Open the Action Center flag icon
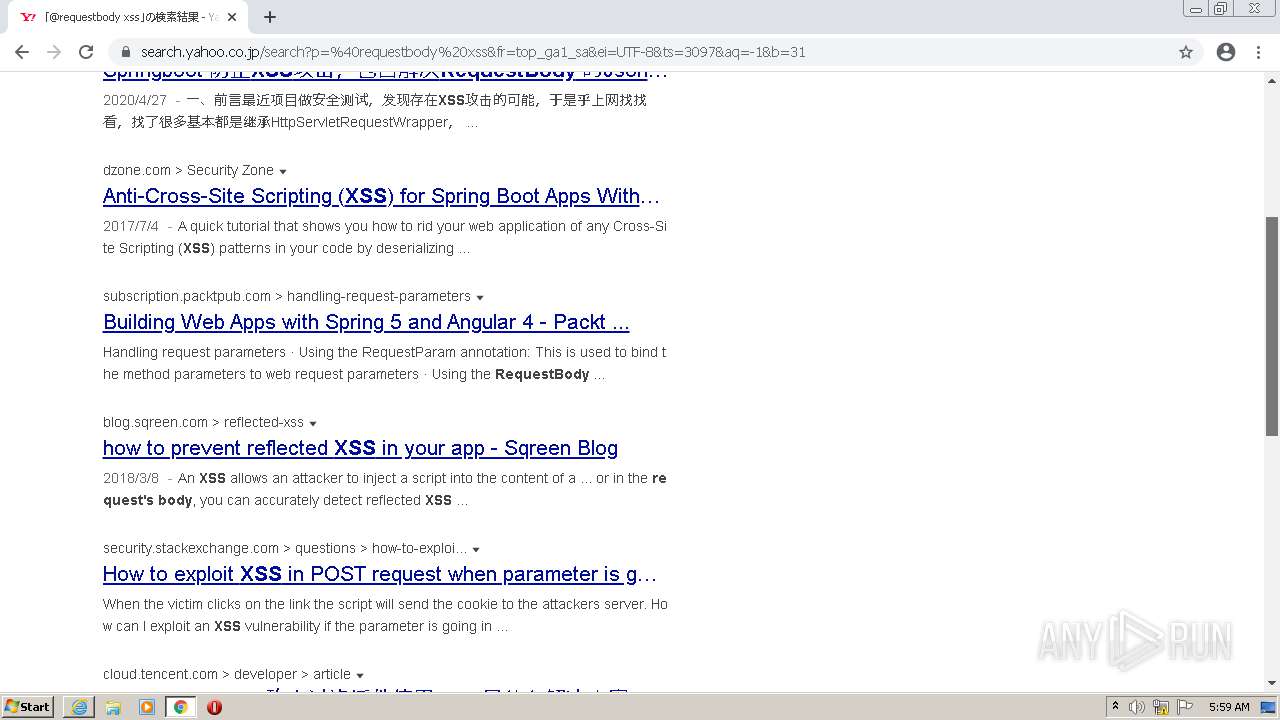Image resolution: width=1280 pixels, height=720 pixels. point(1185,707)
